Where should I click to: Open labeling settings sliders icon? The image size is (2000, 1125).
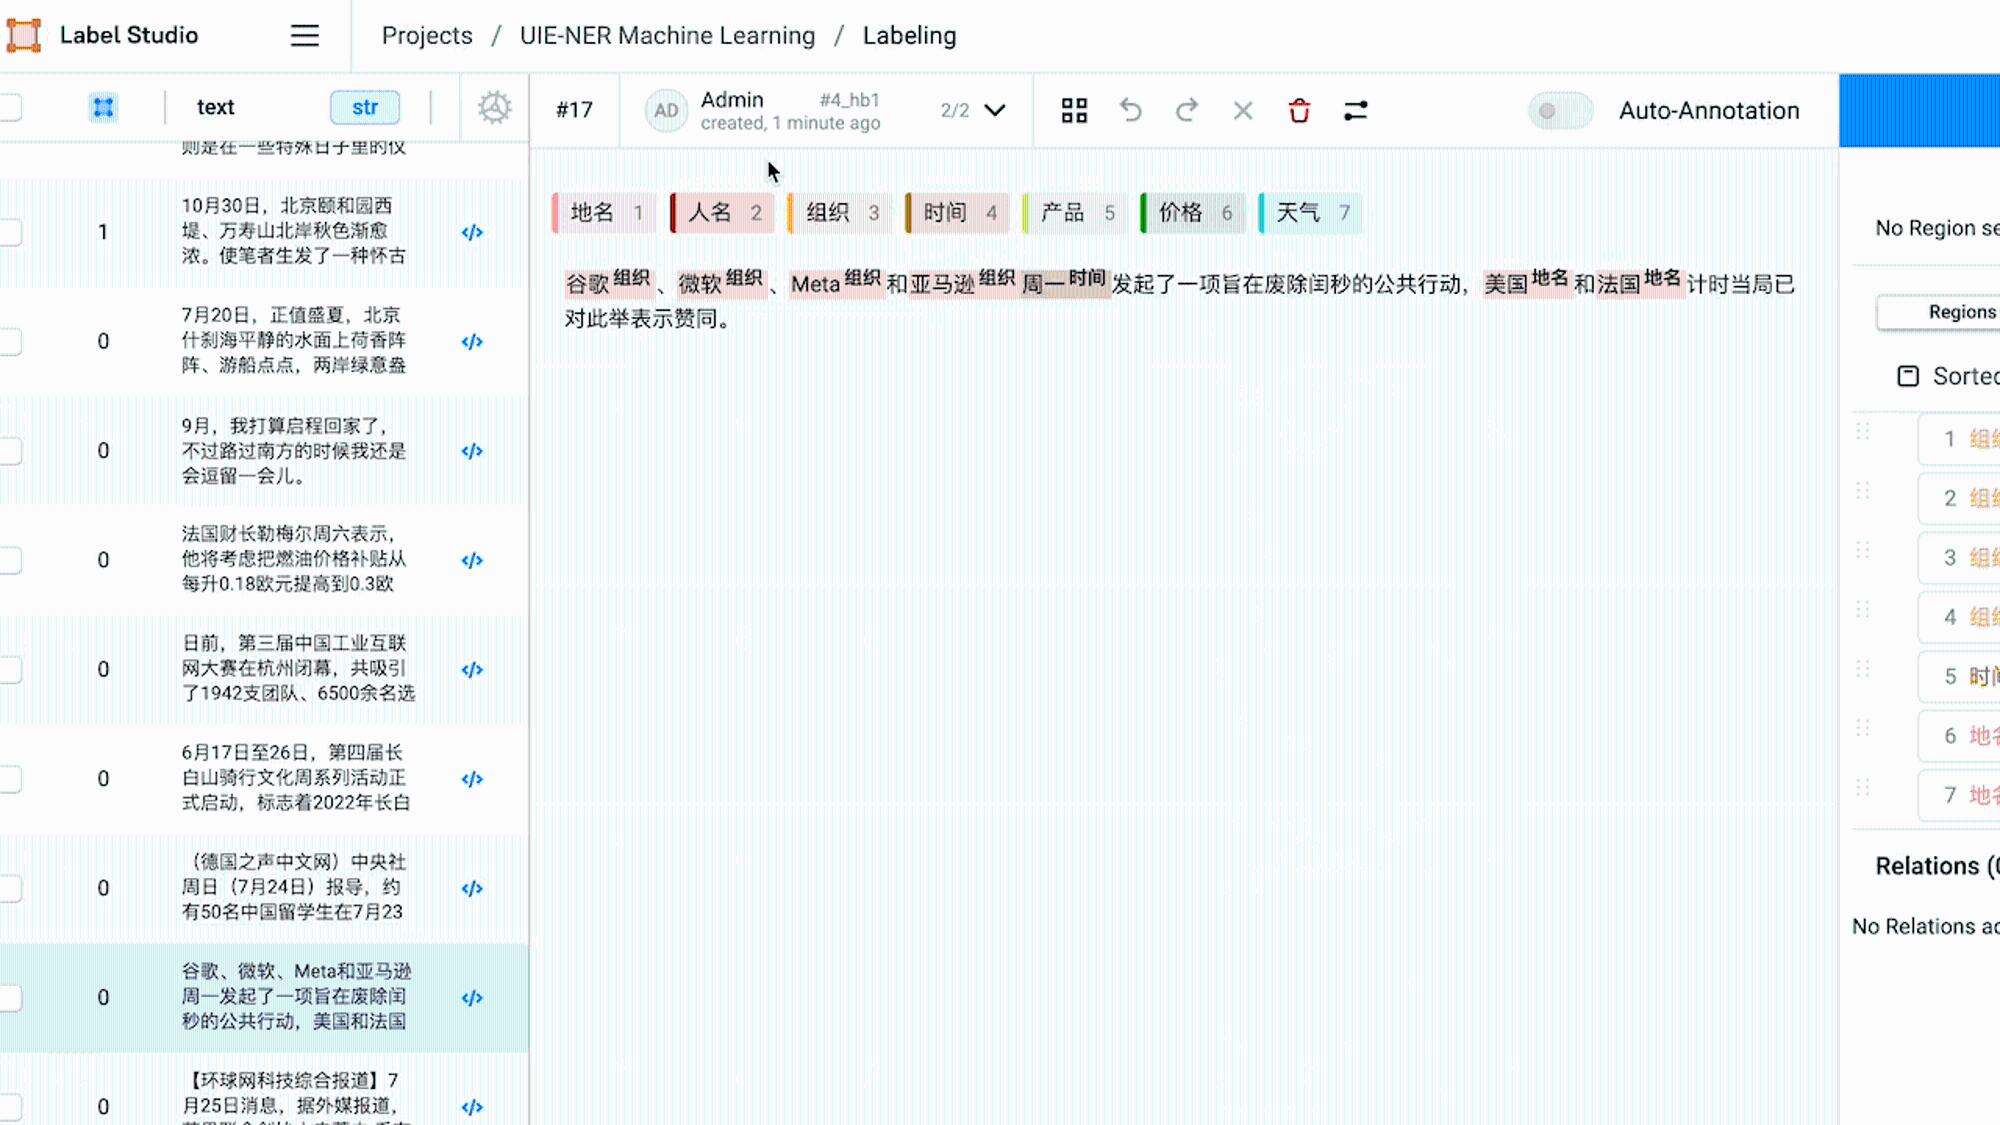coord(1355,110)
